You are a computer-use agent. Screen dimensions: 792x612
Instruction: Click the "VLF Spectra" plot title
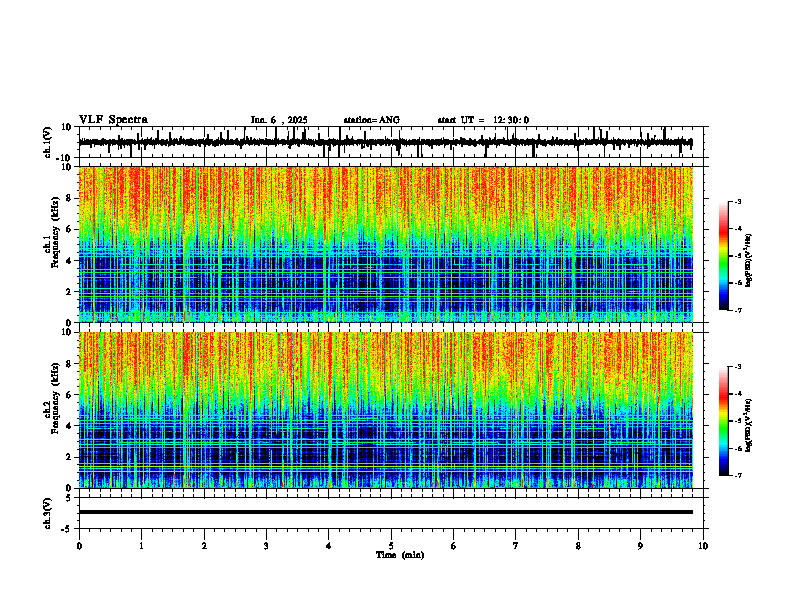[x=113, y=120]
